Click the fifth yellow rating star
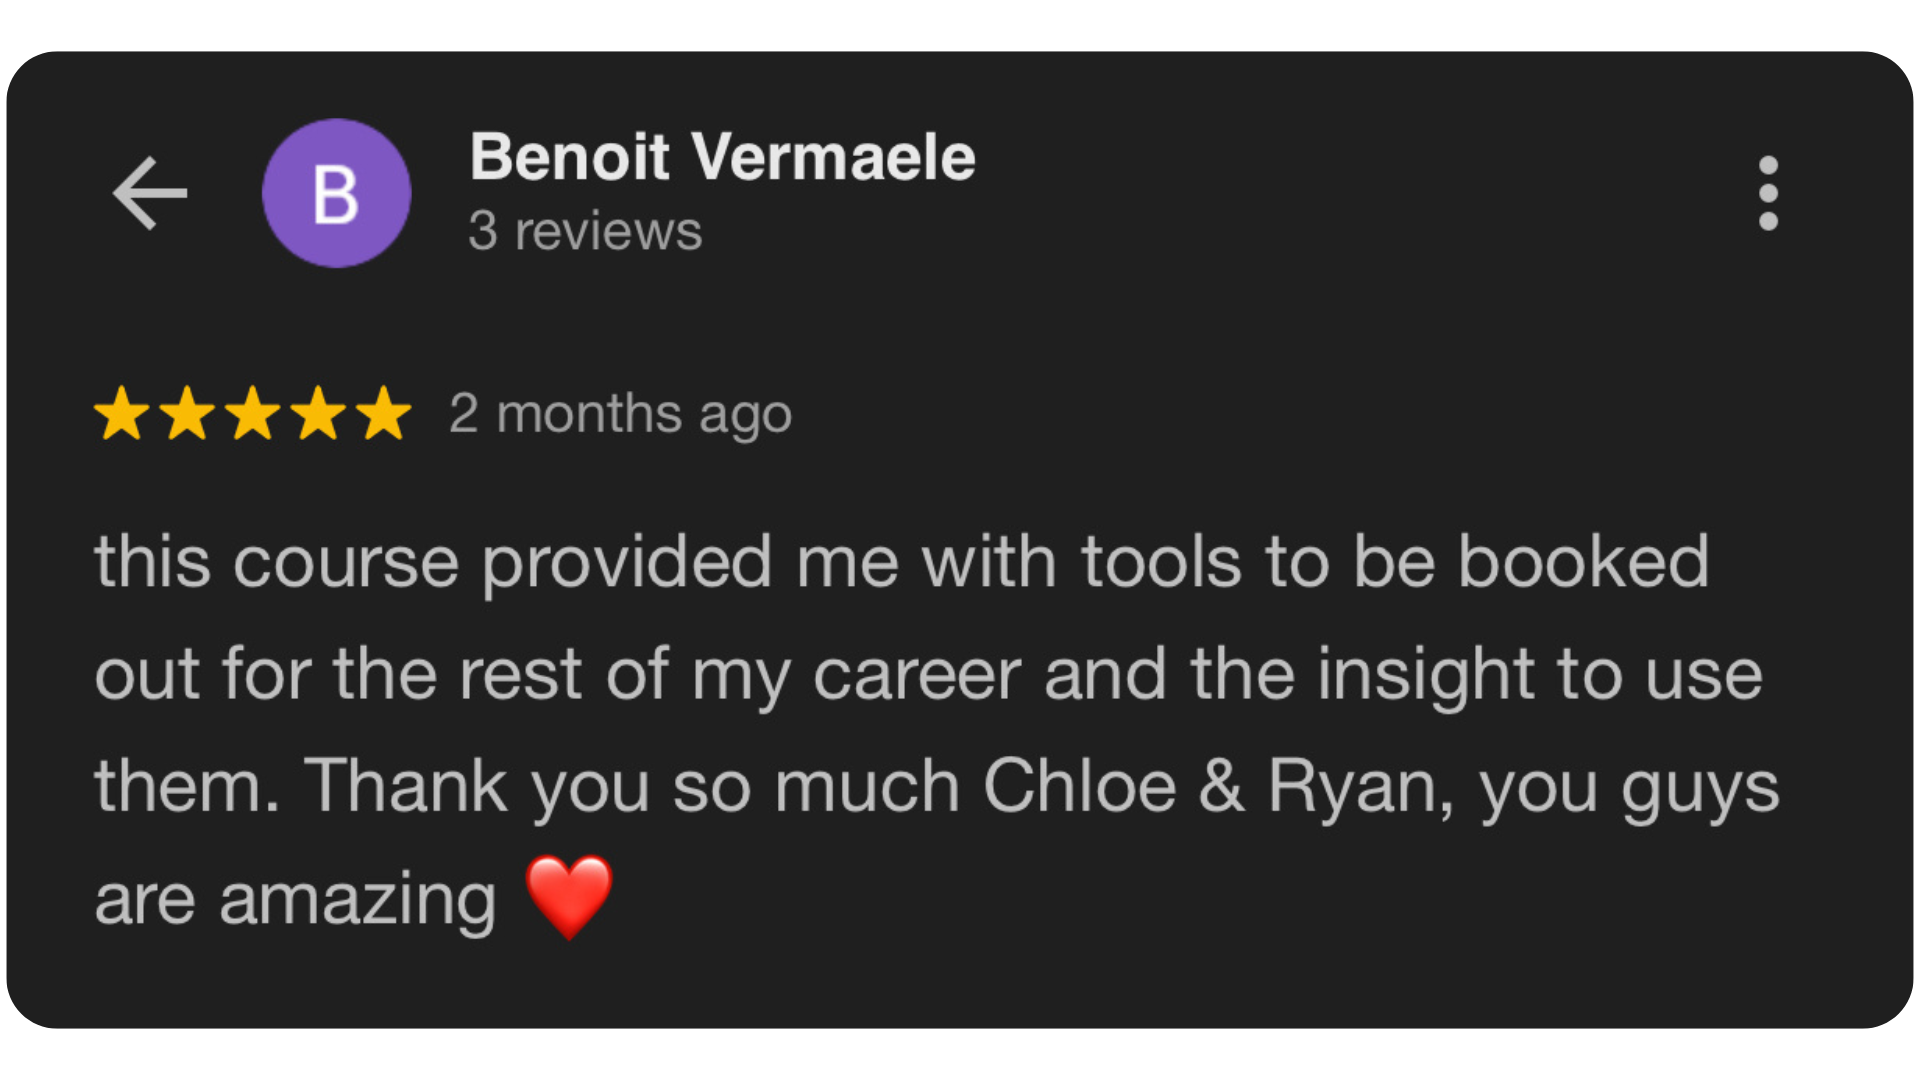 (x=384, y=413)
